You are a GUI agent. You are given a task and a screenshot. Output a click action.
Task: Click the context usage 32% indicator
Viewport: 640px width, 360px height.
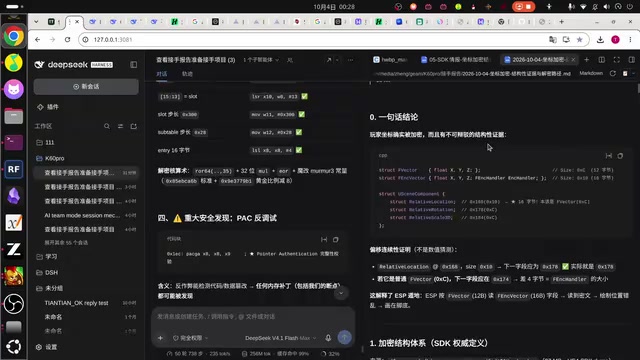331,354
